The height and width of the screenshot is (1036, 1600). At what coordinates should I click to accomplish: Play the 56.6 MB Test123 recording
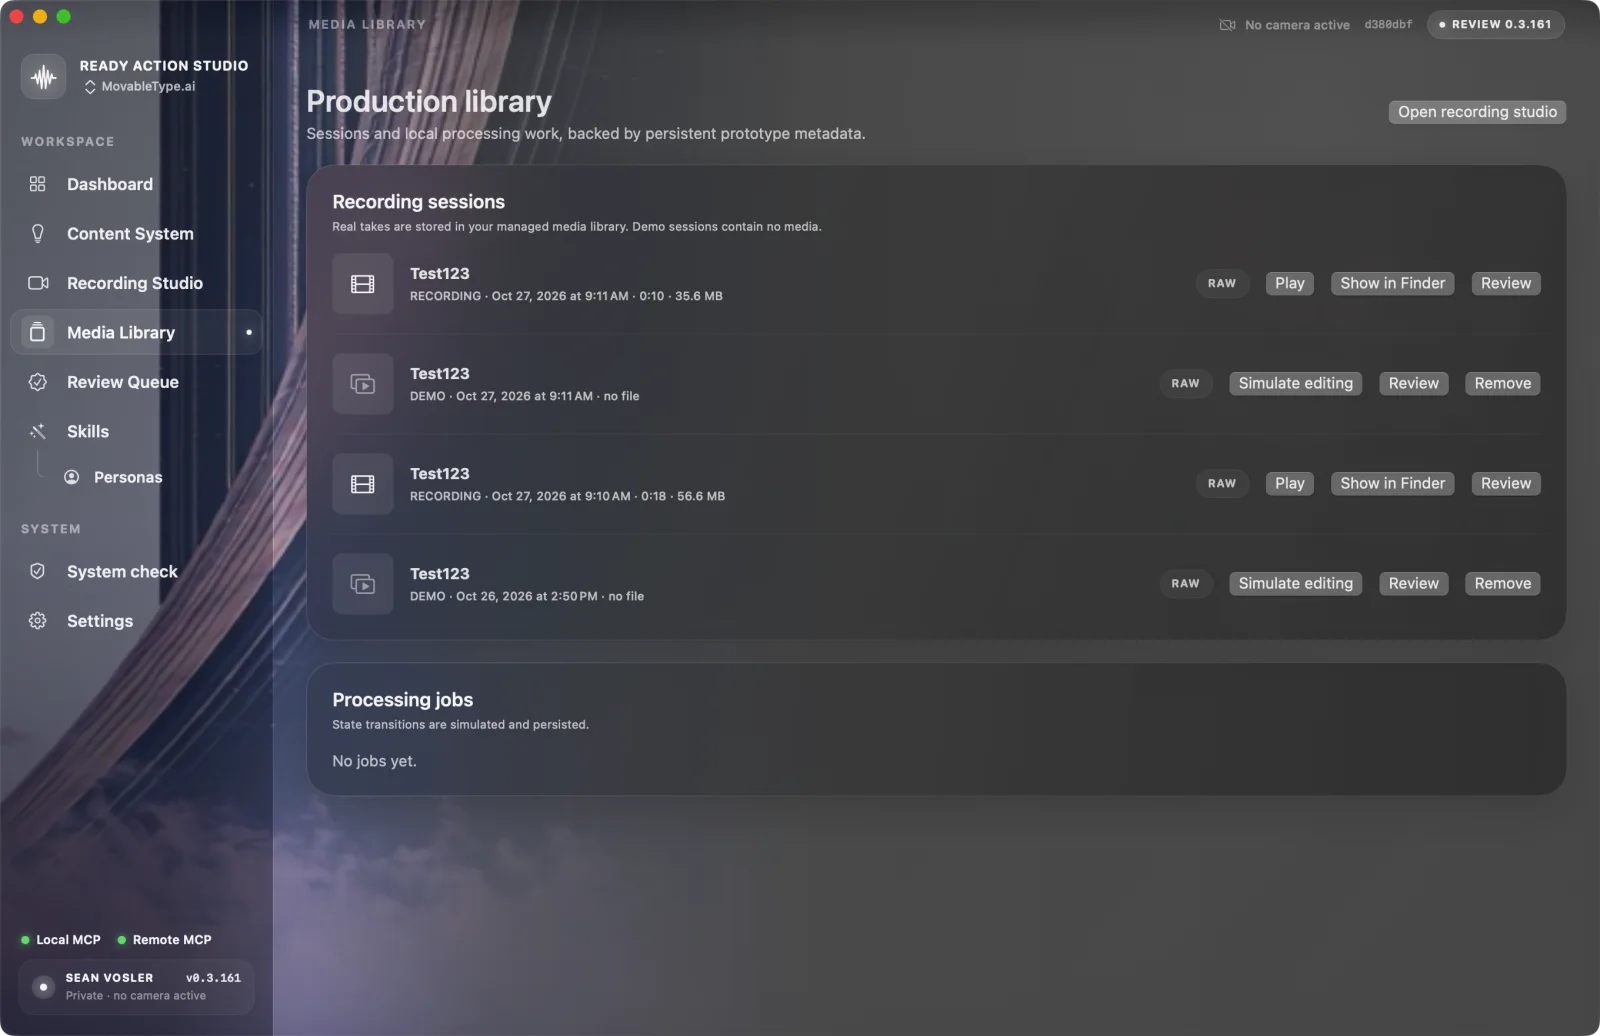(x=1290, y=483)
